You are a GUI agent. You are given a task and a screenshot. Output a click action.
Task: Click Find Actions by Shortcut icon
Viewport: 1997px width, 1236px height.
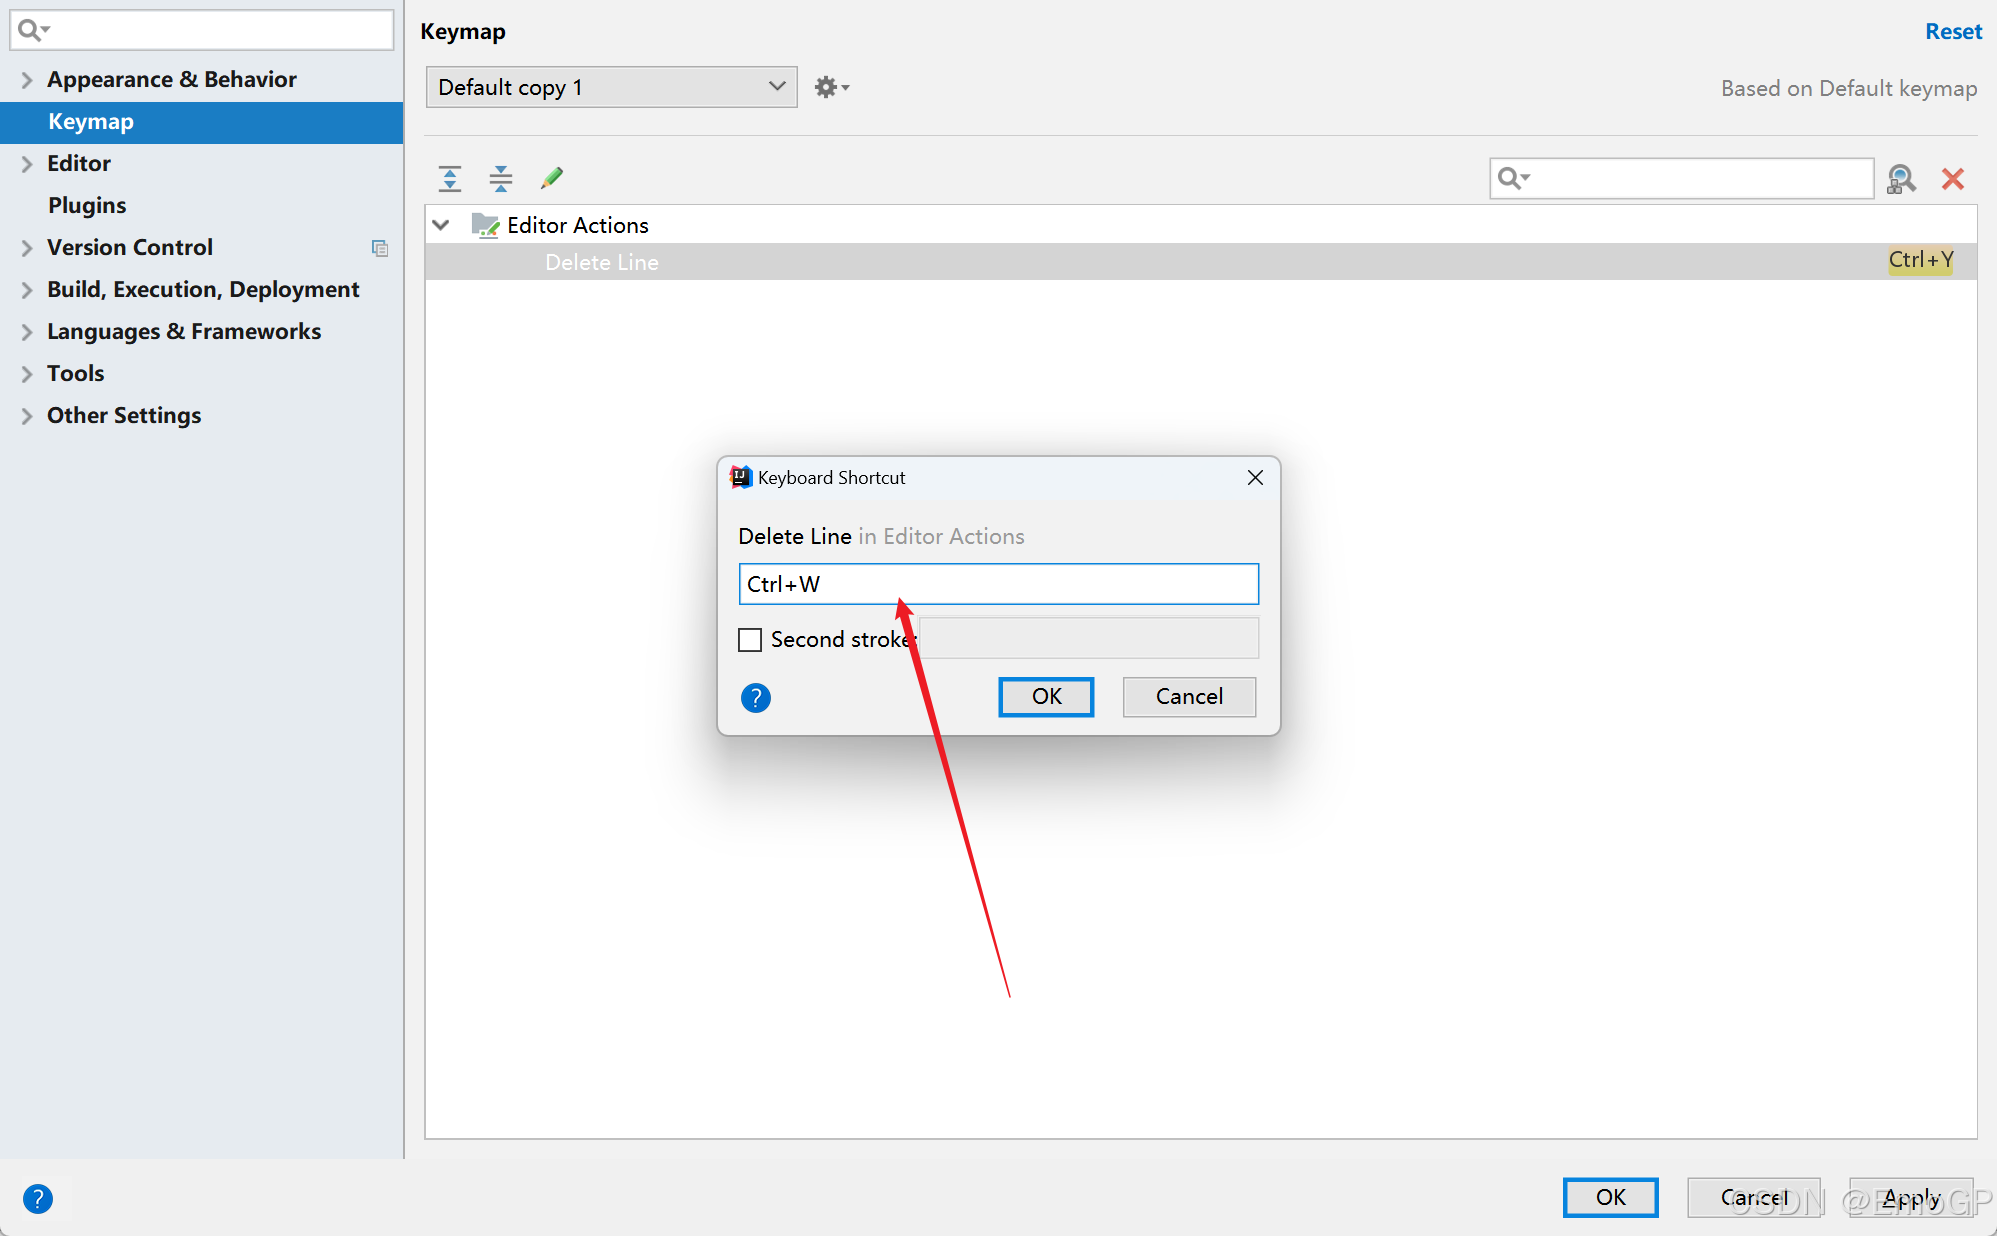1900,179
